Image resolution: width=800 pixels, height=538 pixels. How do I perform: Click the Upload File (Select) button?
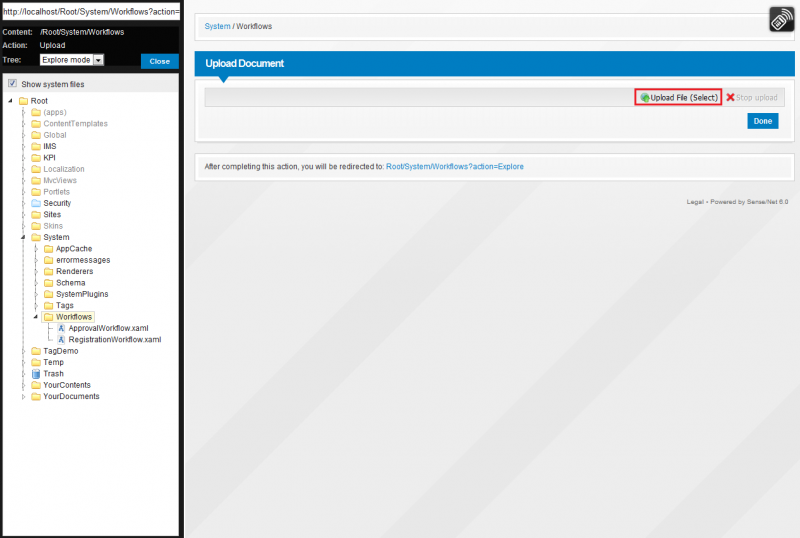[x=678, y=97]
